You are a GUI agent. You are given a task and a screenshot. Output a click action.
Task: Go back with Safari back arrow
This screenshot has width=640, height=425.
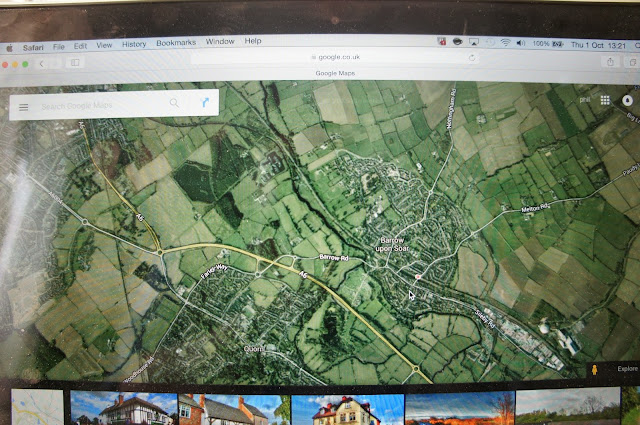click(41, 63)
